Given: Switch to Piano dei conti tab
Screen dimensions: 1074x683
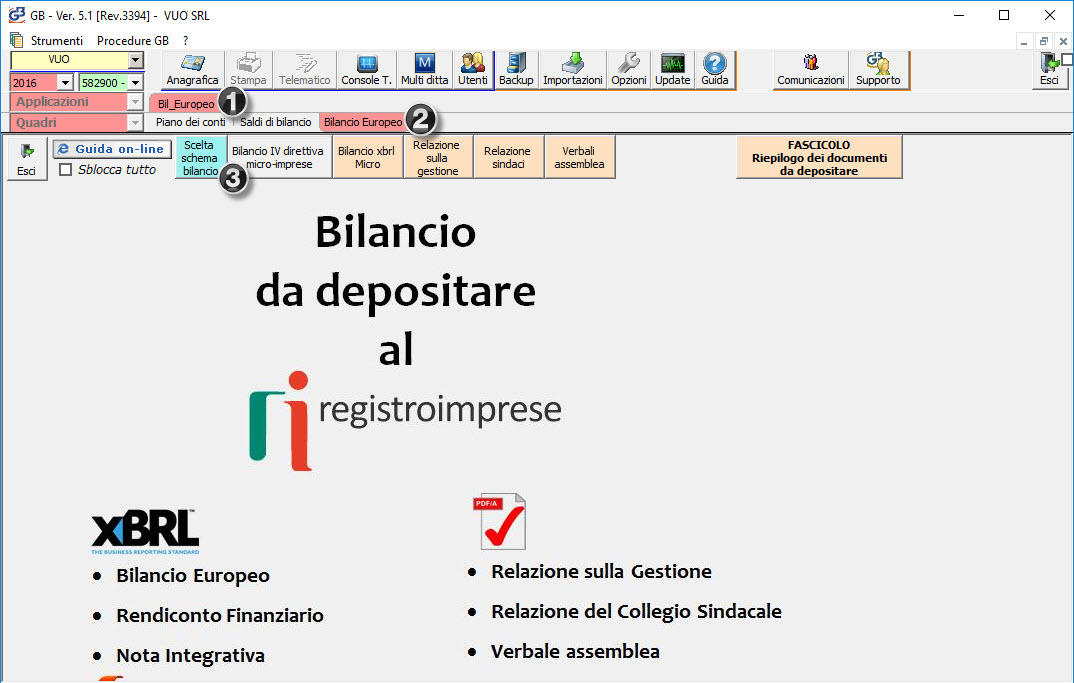Looking at the screenshot, I should [190, 122].
